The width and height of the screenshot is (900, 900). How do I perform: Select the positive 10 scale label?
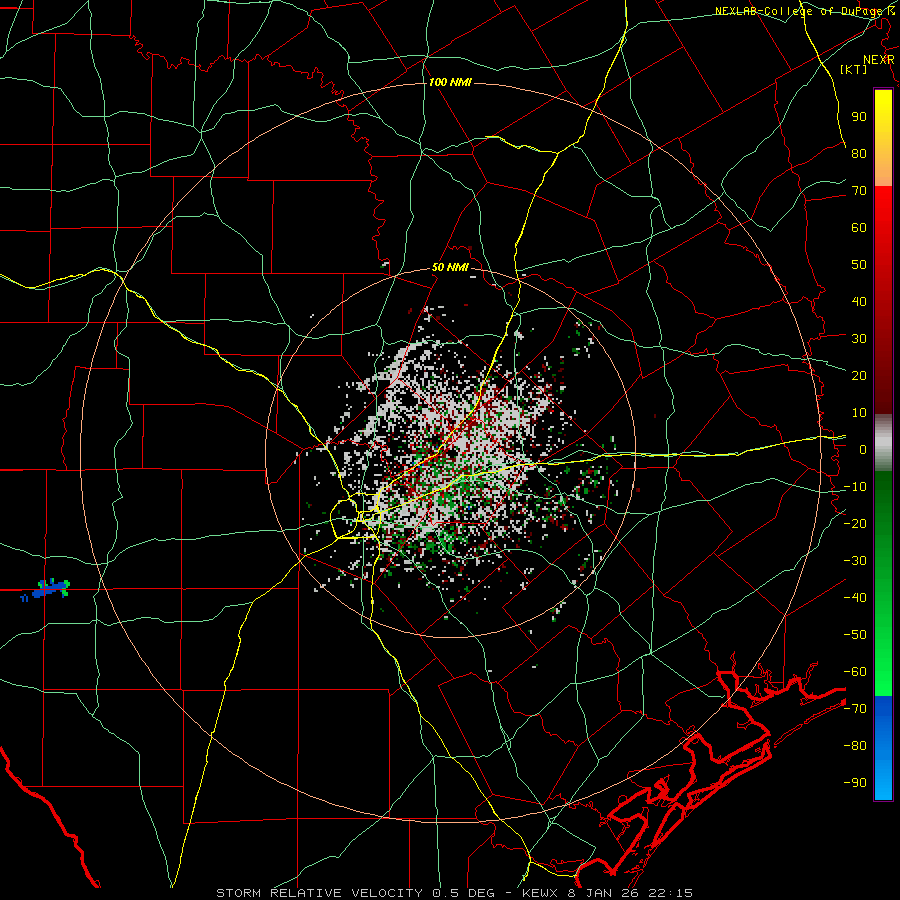[859, 413]
